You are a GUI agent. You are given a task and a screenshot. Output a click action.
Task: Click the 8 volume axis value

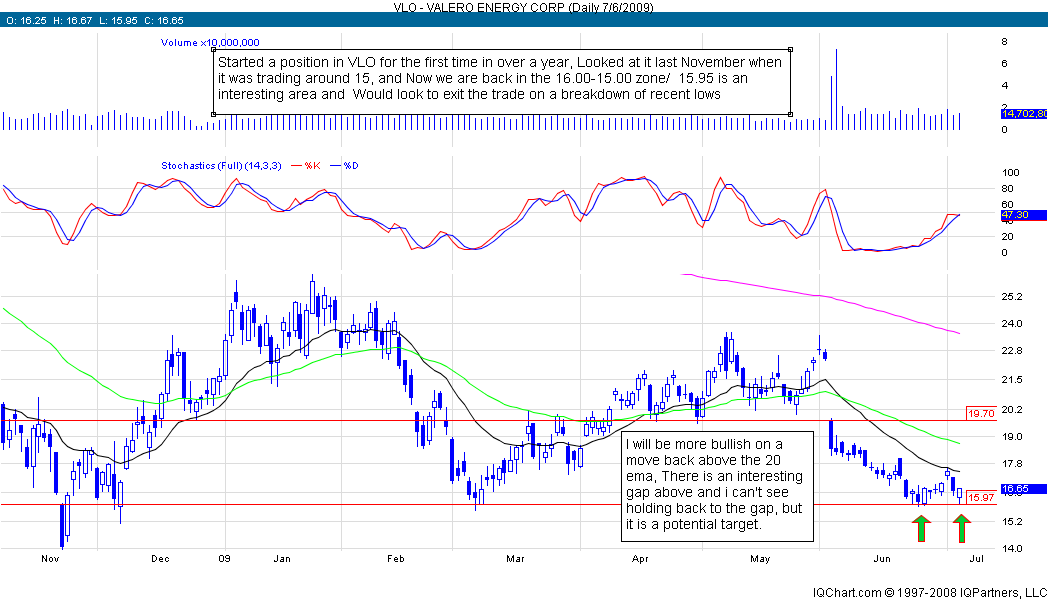[1005, 42]
